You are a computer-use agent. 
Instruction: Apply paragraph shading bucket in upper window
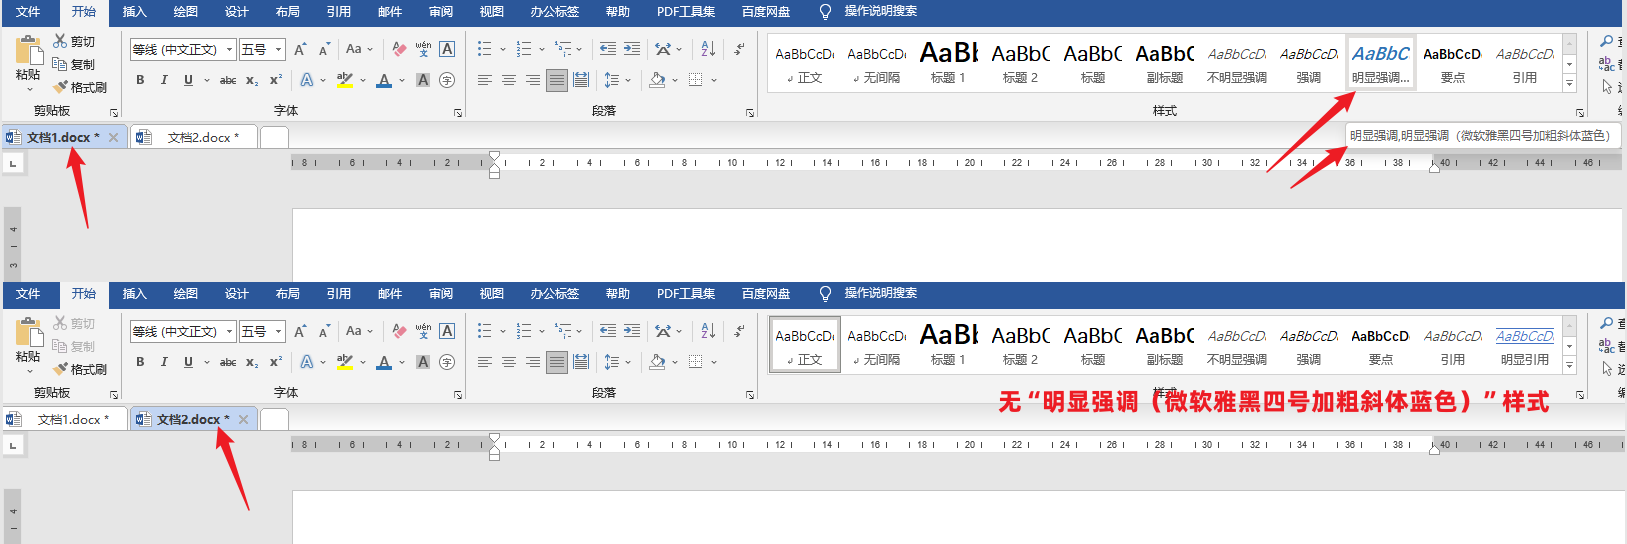coord(657,80)
